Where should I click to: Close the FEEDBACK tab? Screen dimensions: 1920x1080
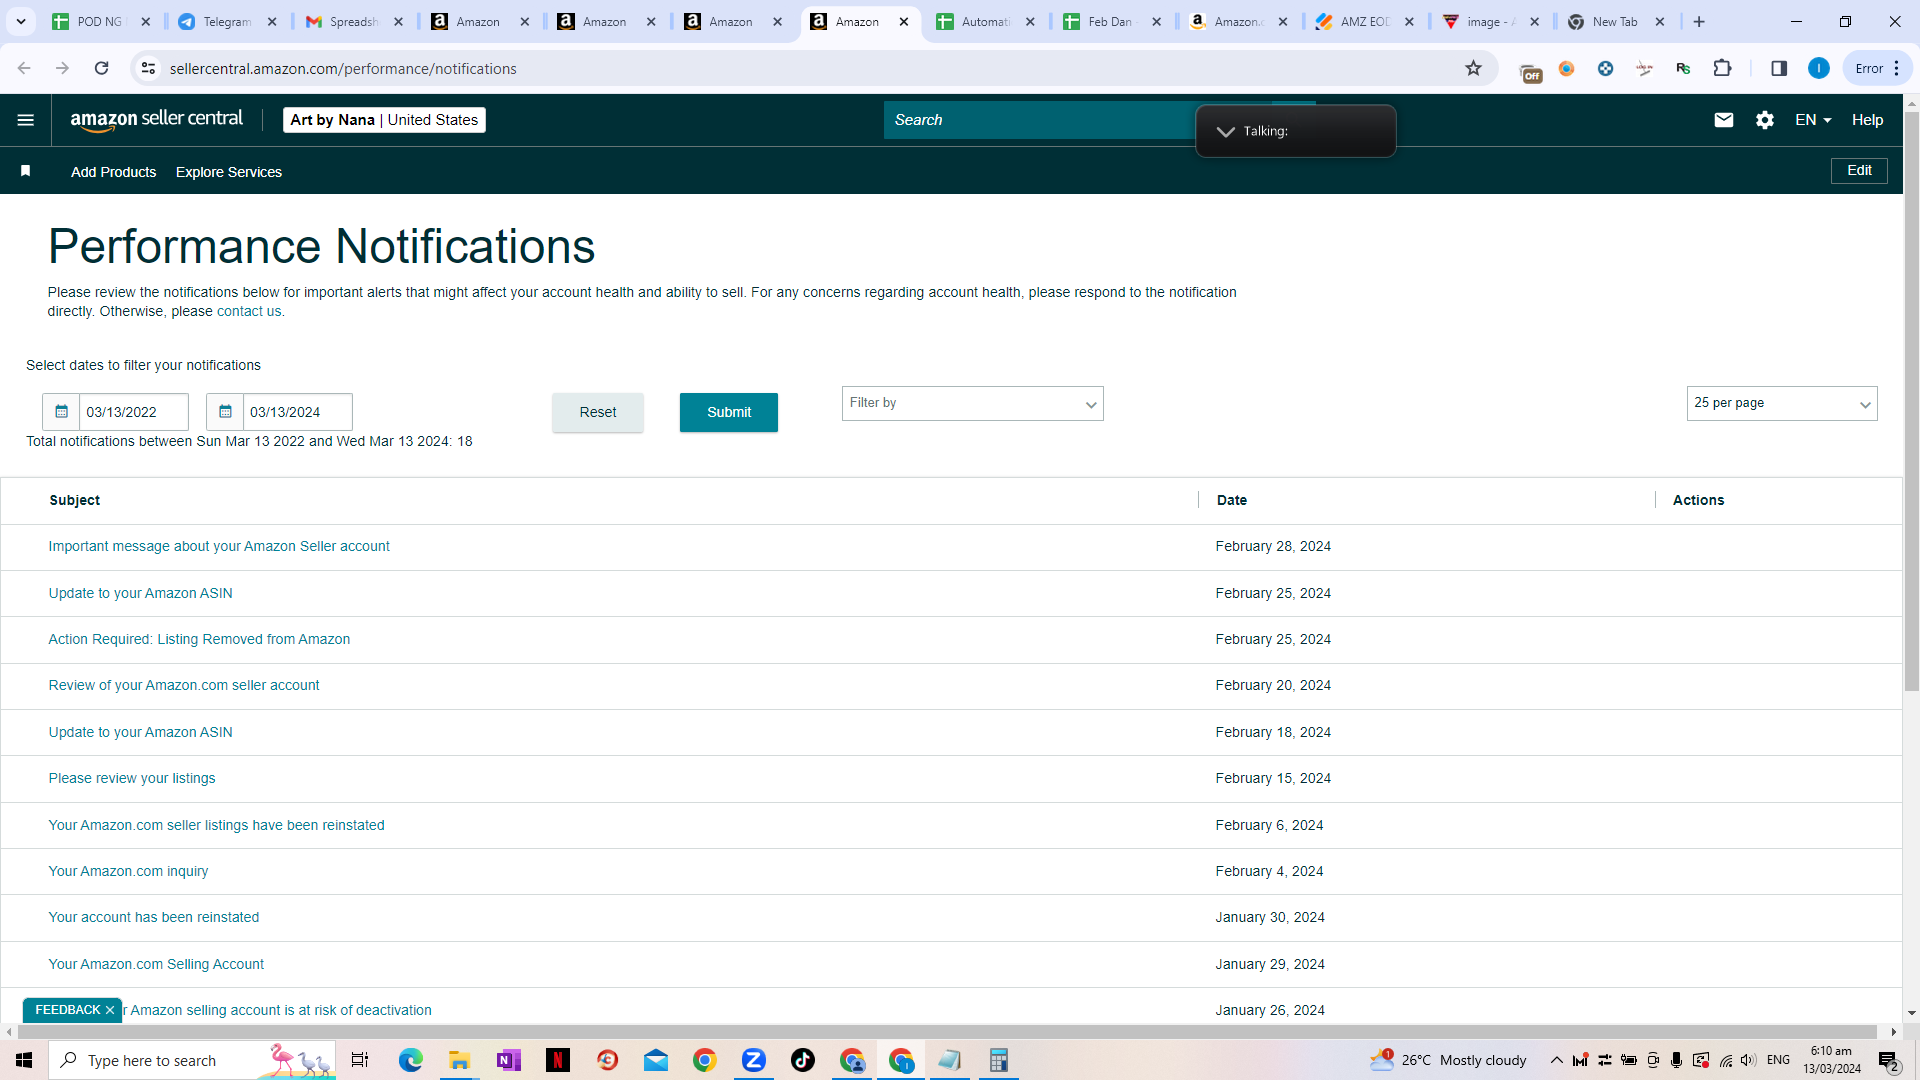[110, 1010]
